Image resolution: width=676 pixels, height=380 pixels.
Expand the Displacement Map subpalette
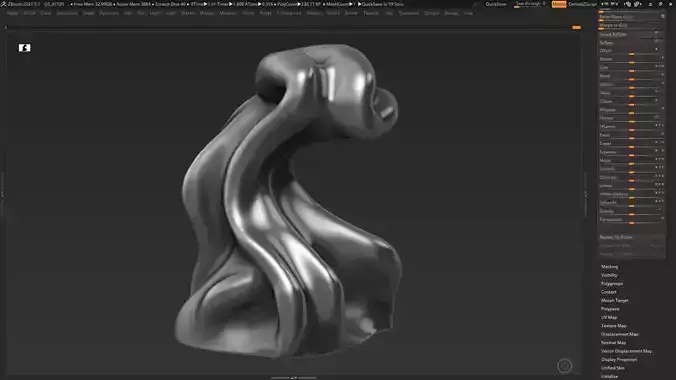pyautogui.click(x=620, y=334)
